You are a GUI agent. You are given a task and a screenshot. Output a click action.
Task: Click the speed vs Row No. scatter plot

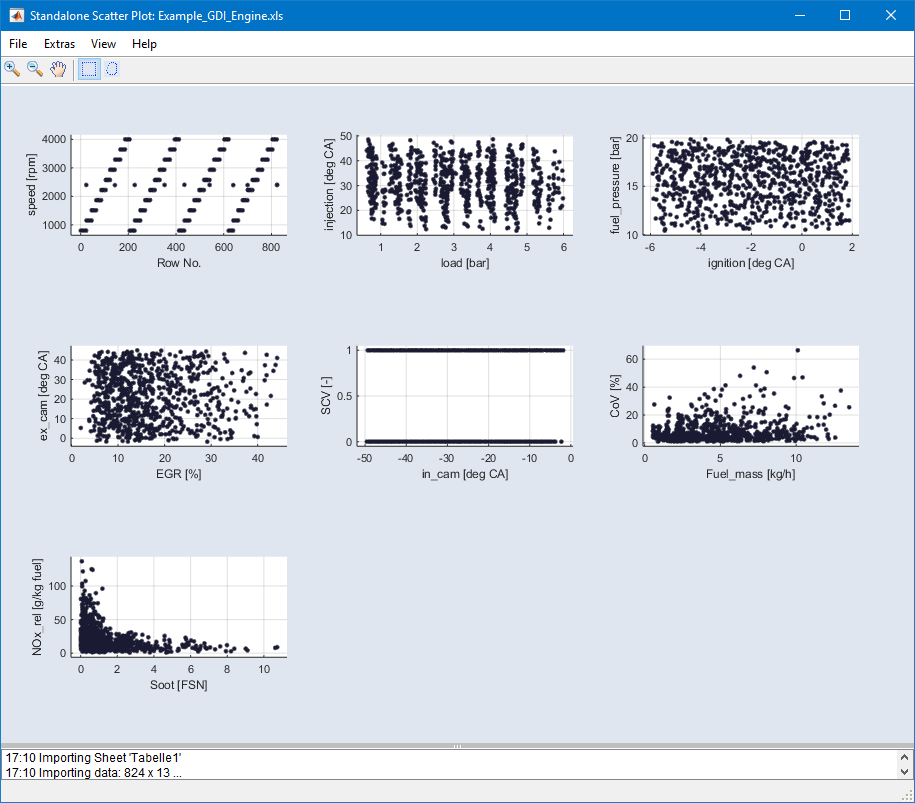179,185
